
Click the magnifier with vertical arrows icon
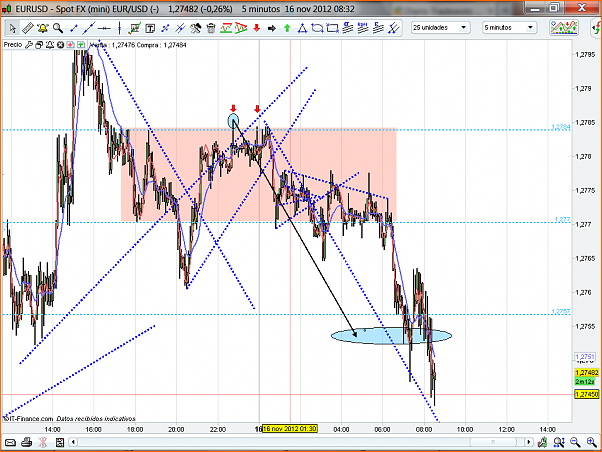(559, 443)
